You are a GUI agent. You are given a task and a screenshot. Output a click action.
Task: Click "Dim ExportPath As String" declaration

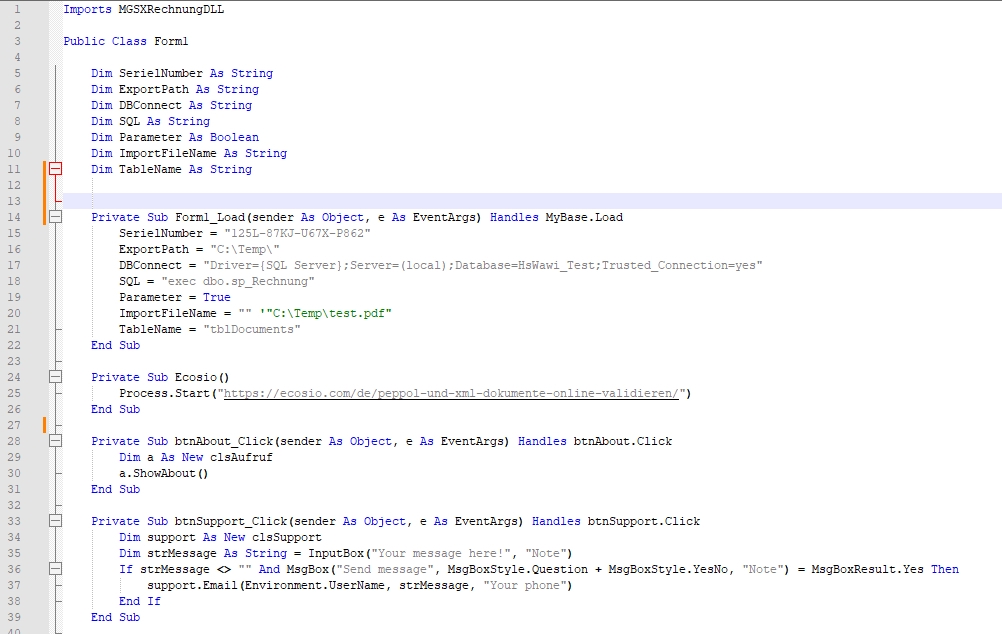[x=175, y=89]
